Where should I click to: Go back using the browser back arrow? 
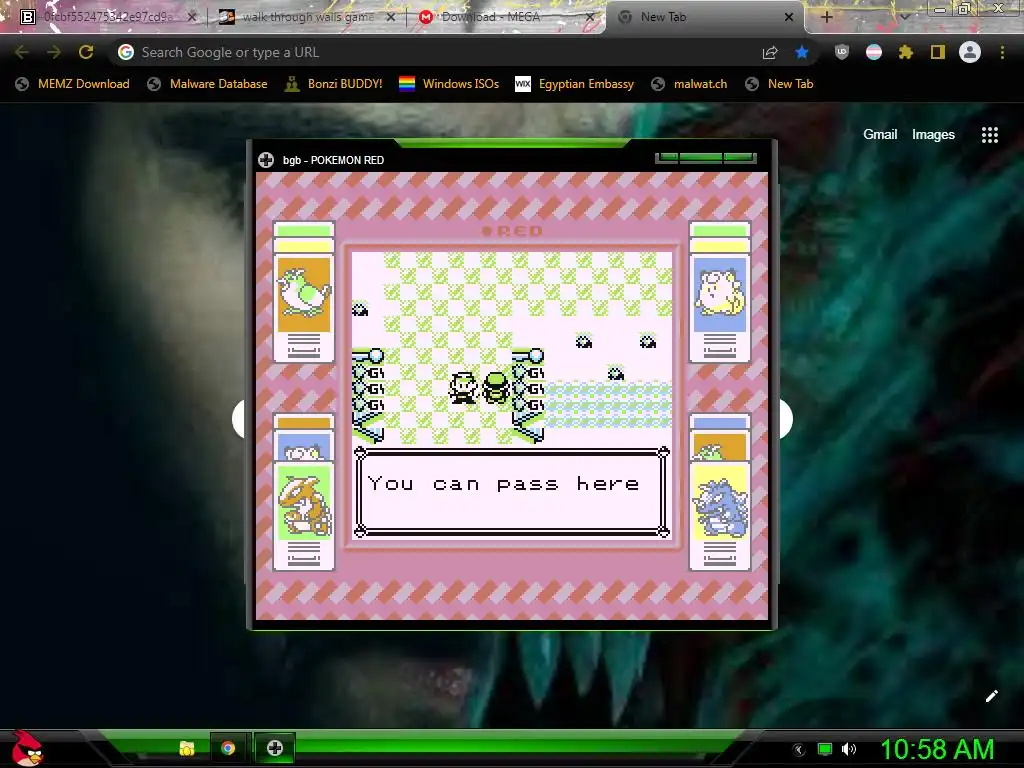pyautogui.click(x=22, y=52)
